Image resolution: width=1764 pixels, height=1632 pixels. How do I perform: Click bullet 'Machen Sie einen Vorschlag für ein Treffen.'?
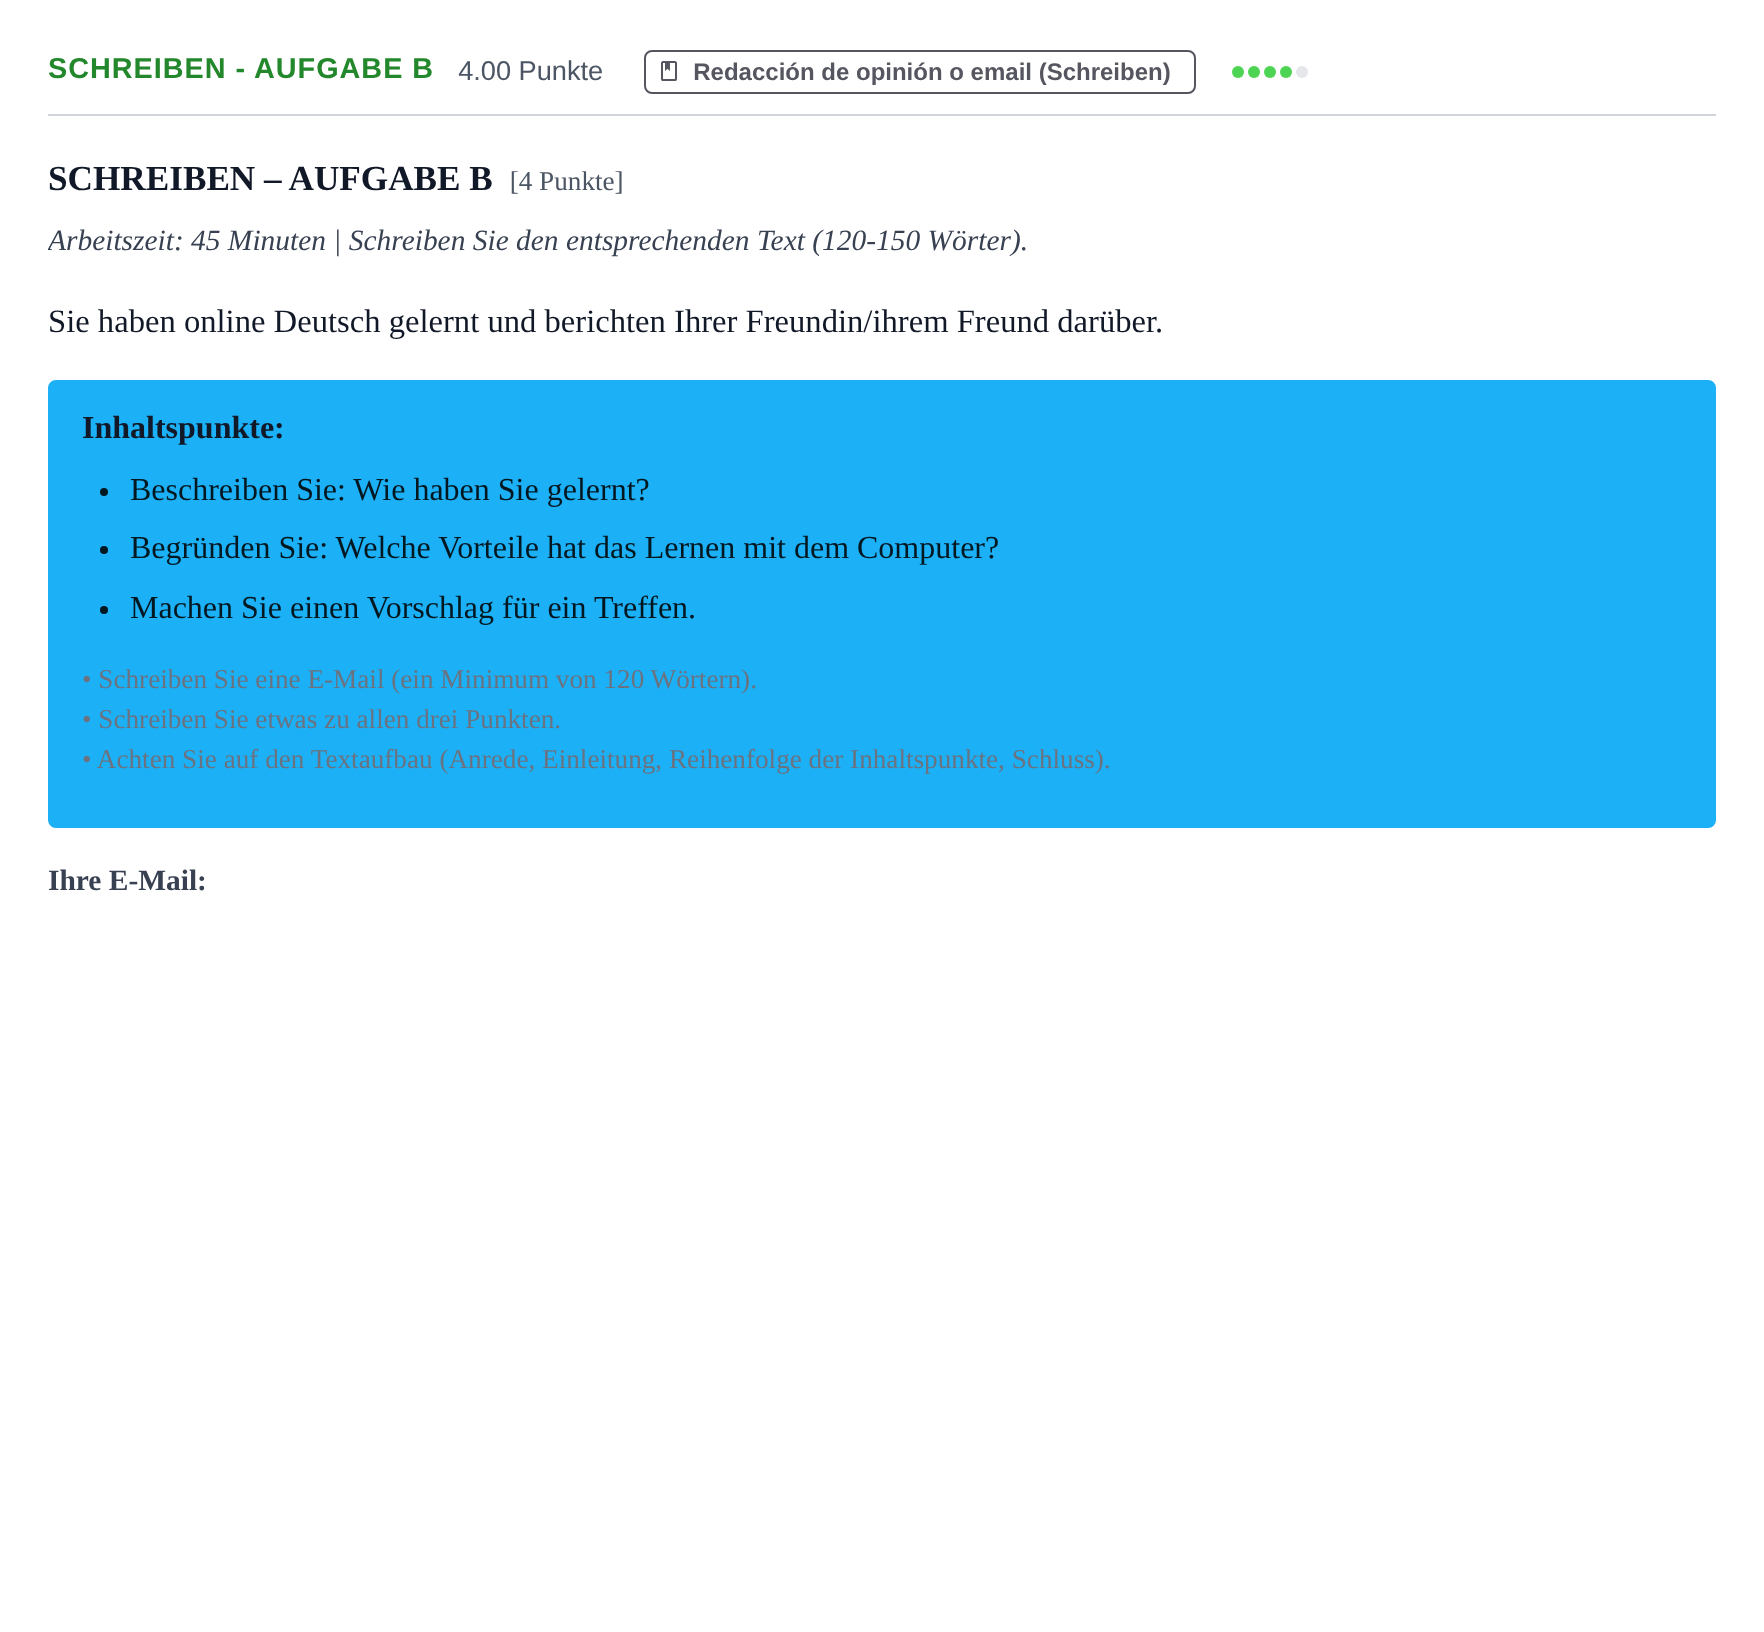click(412, 608)
